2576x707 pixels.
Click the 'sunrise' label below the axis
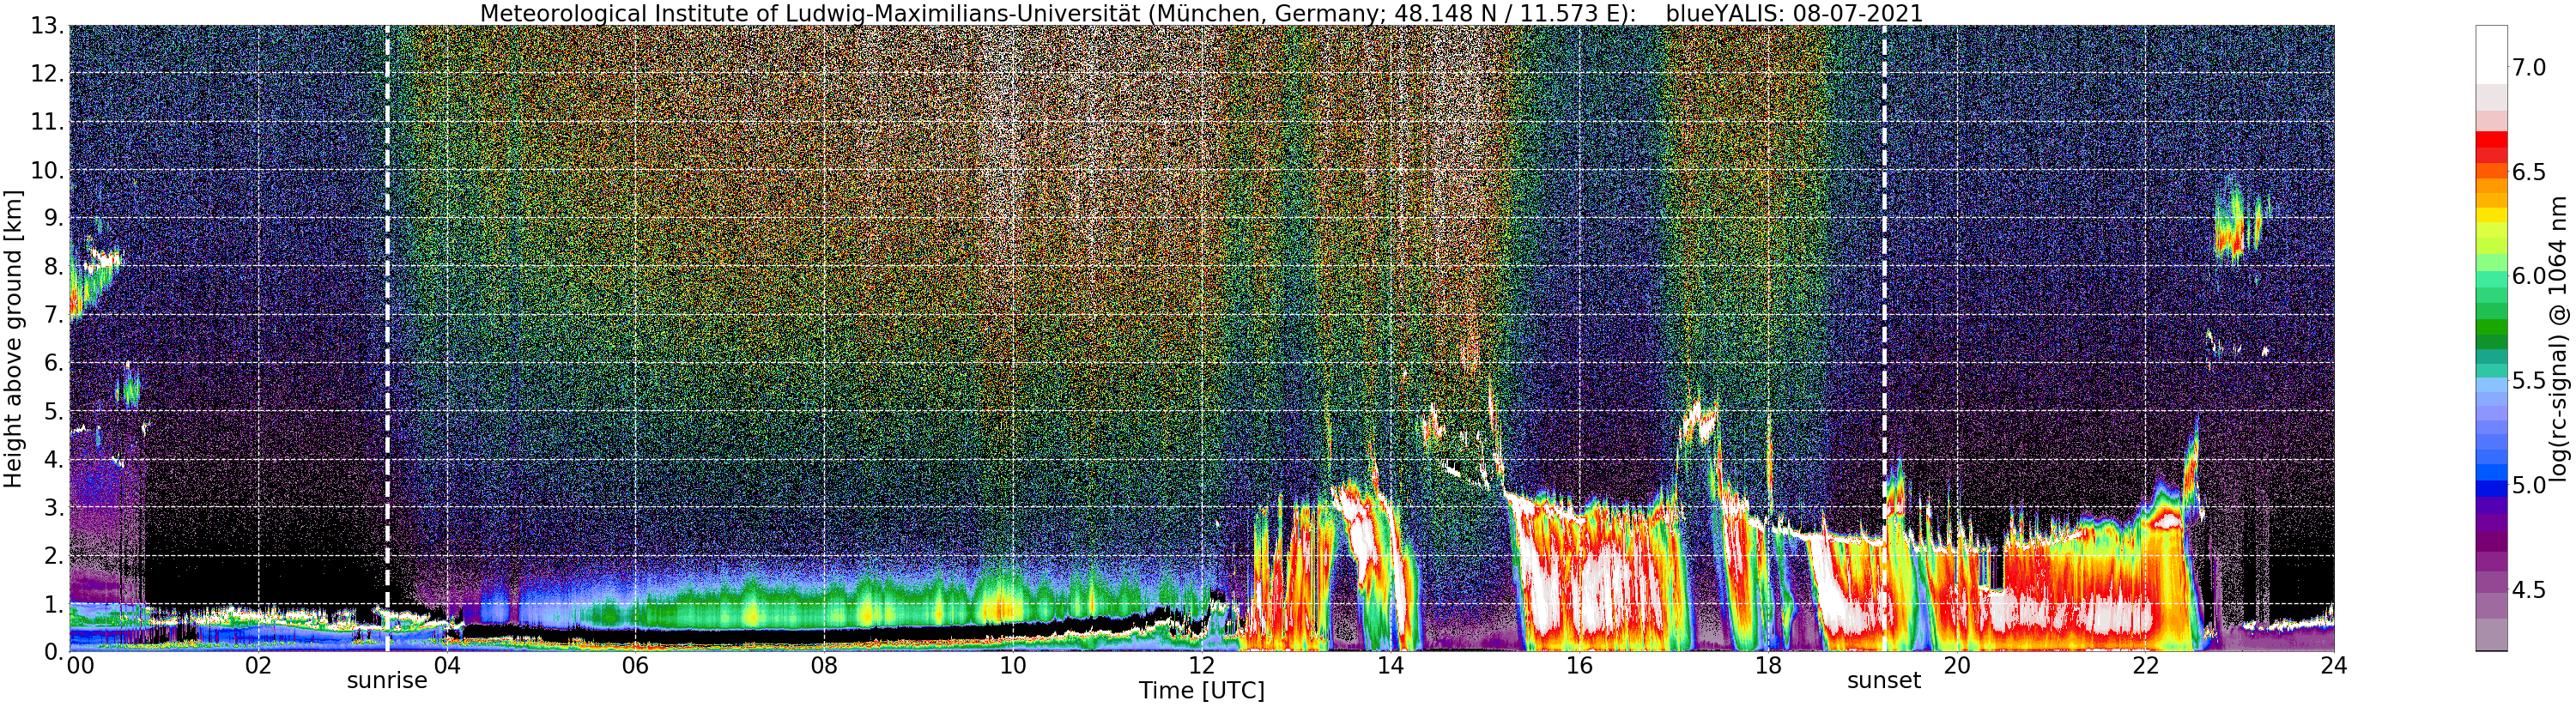click(387, 681)
